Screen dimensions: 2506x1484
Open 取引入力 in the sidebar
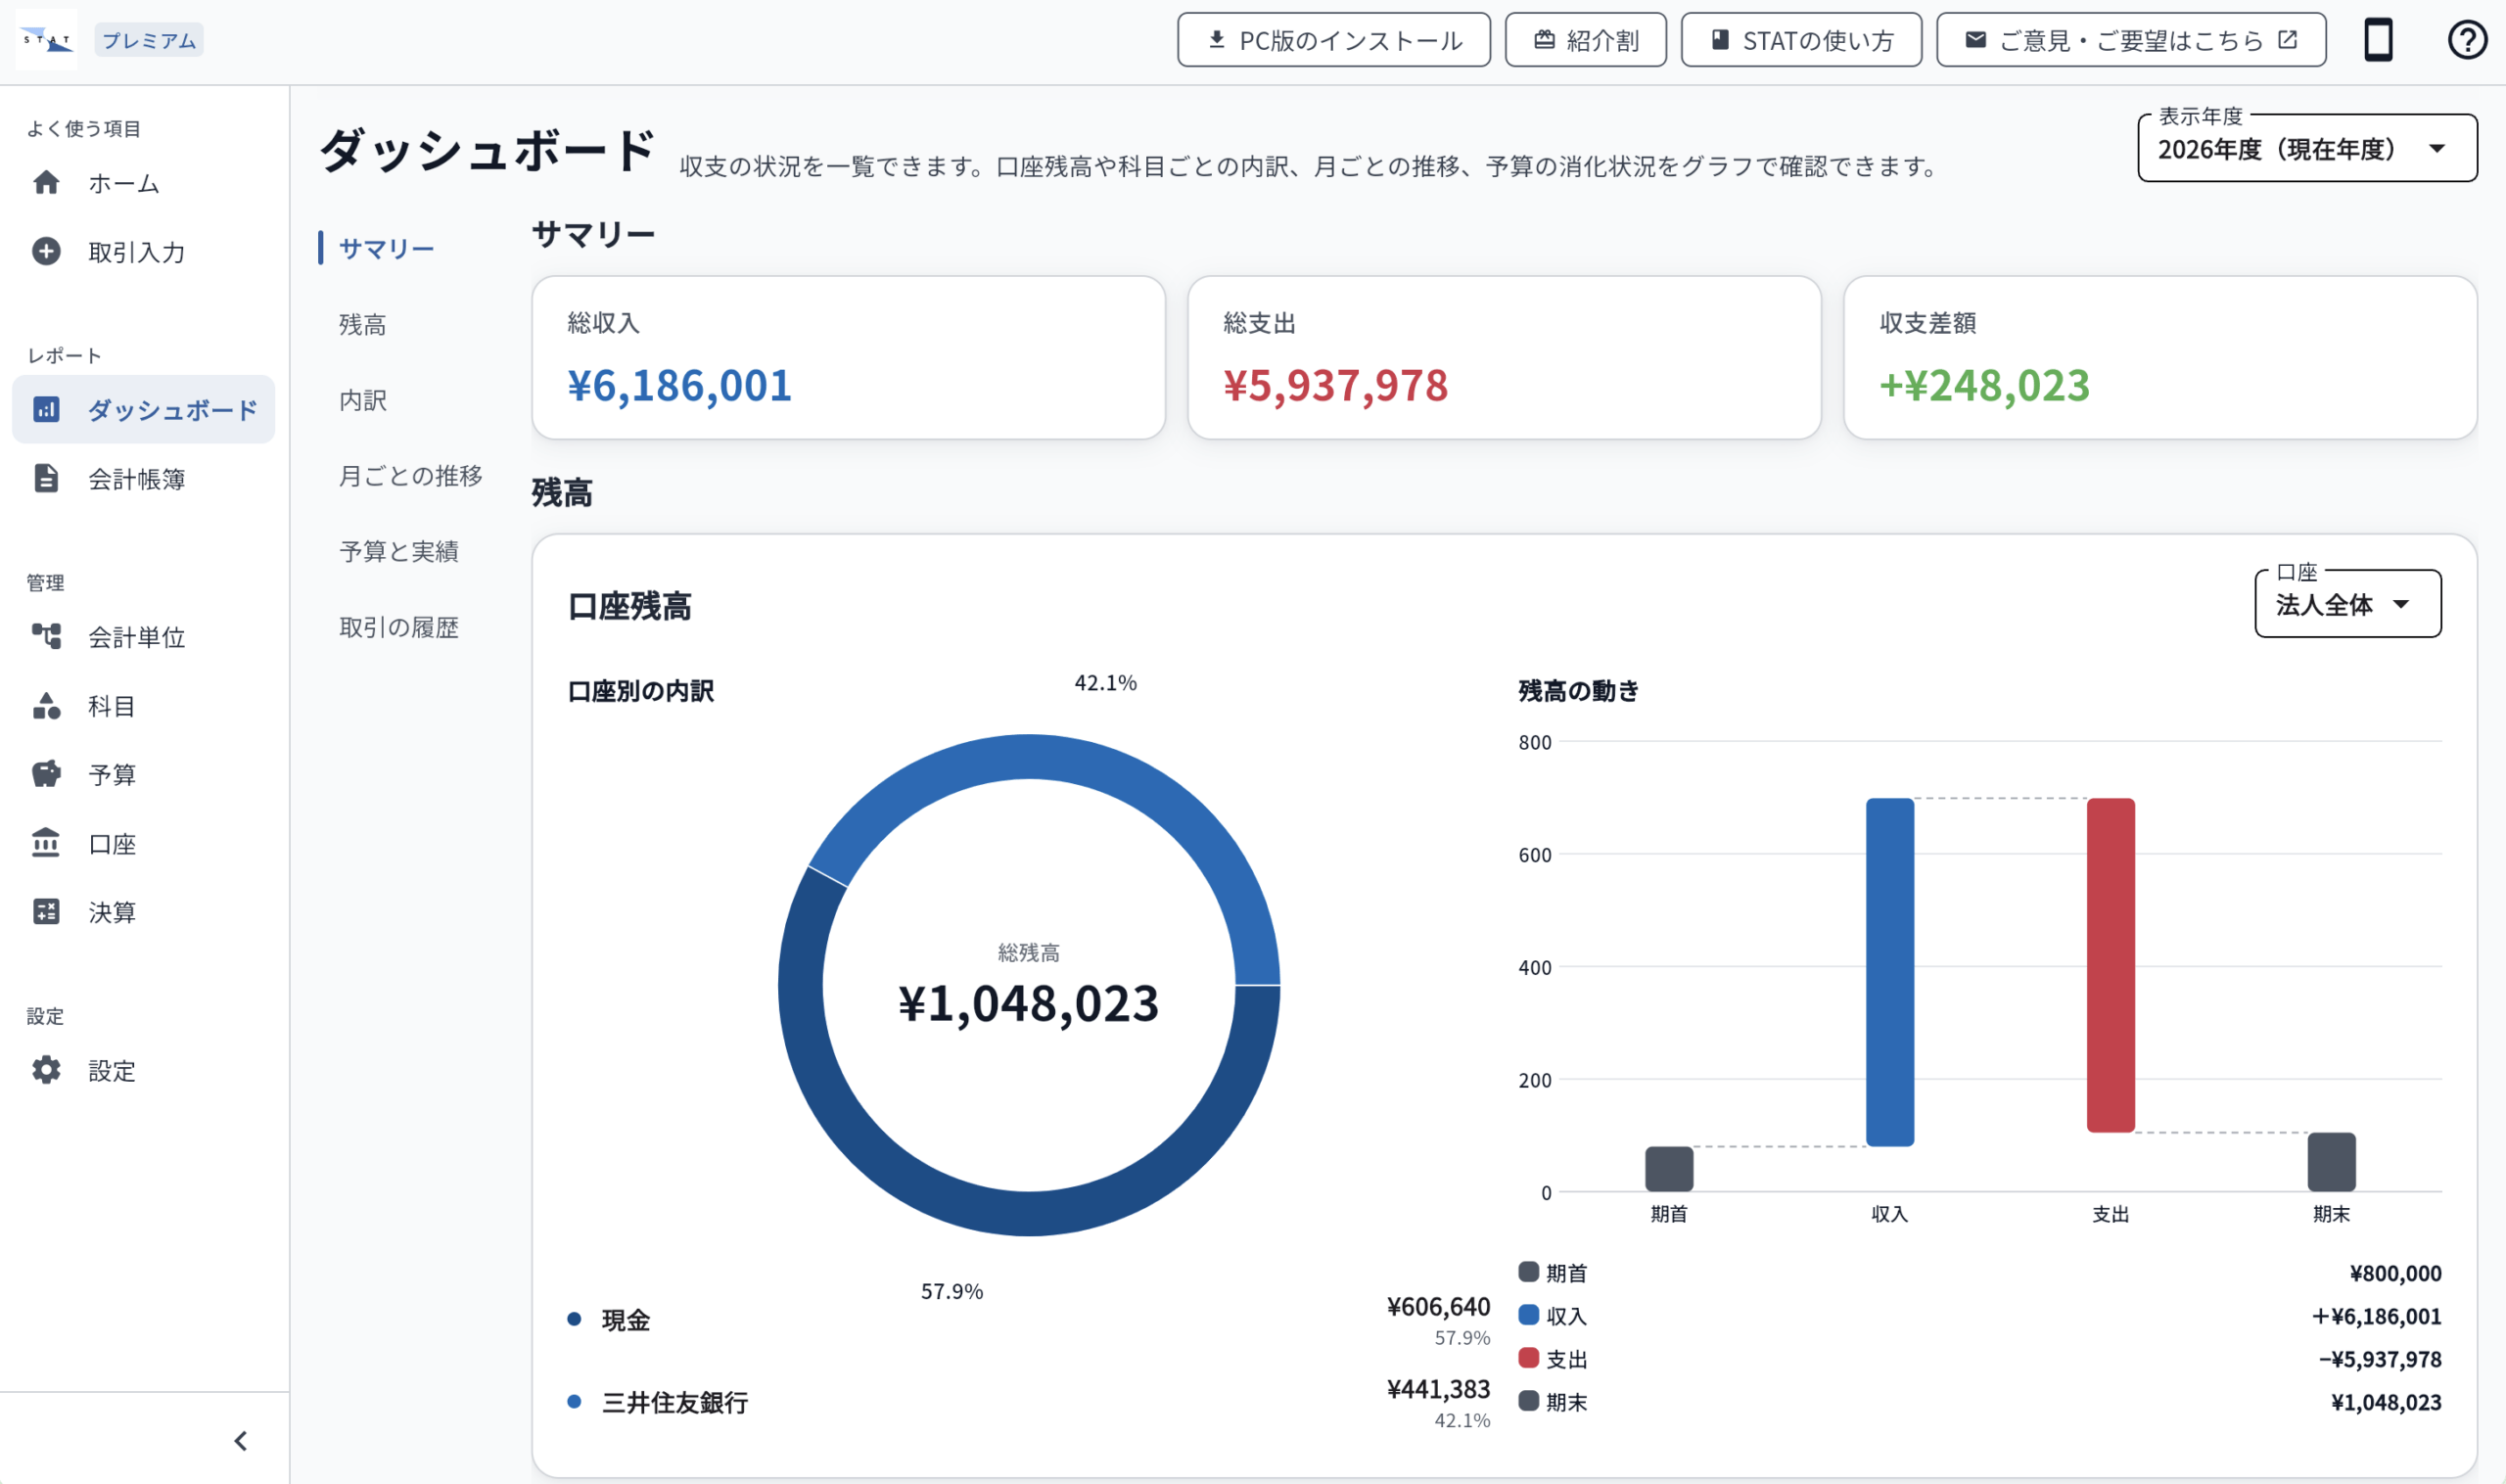pos(143,251)
